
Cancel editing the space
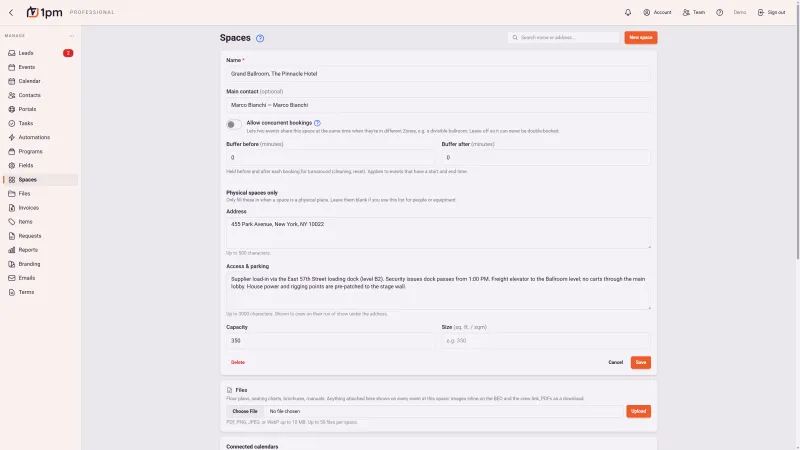point(615,362)
